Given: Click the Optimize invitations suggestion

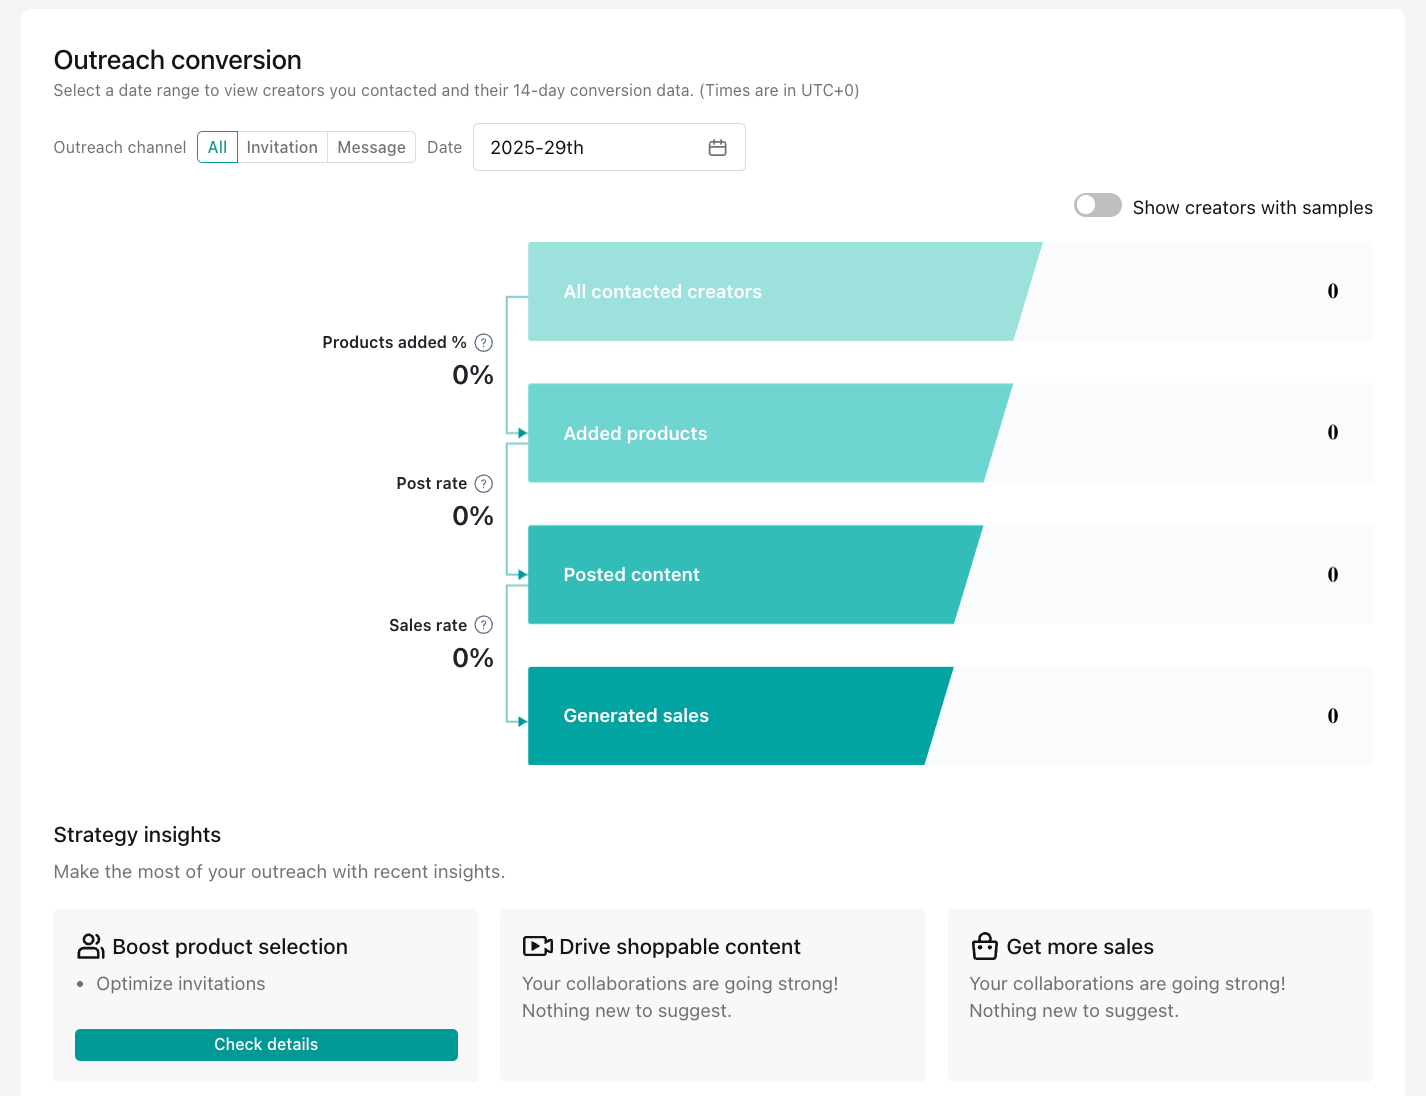Looking at the screenshot, I should (181, 984).
